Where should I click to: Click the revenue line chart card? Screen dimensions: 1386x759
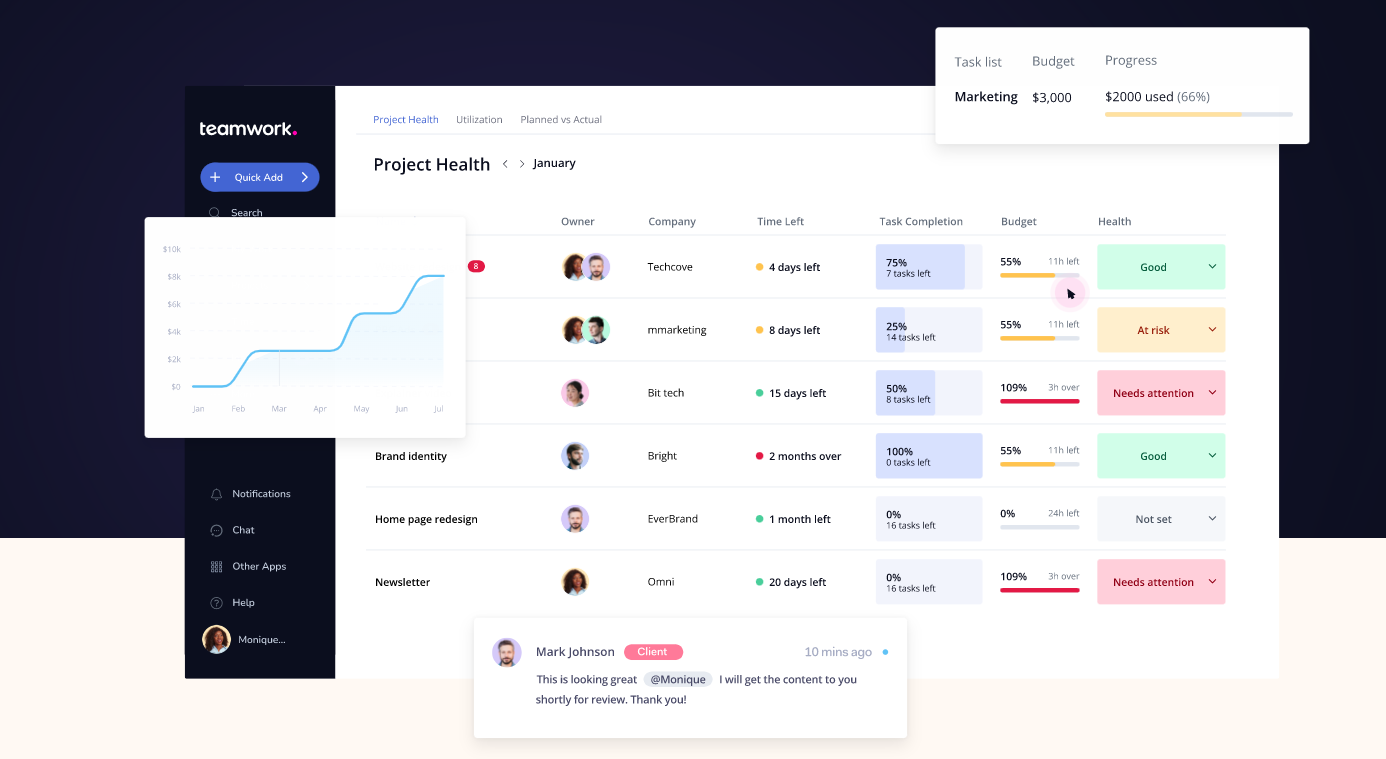(x=305, y=327)
